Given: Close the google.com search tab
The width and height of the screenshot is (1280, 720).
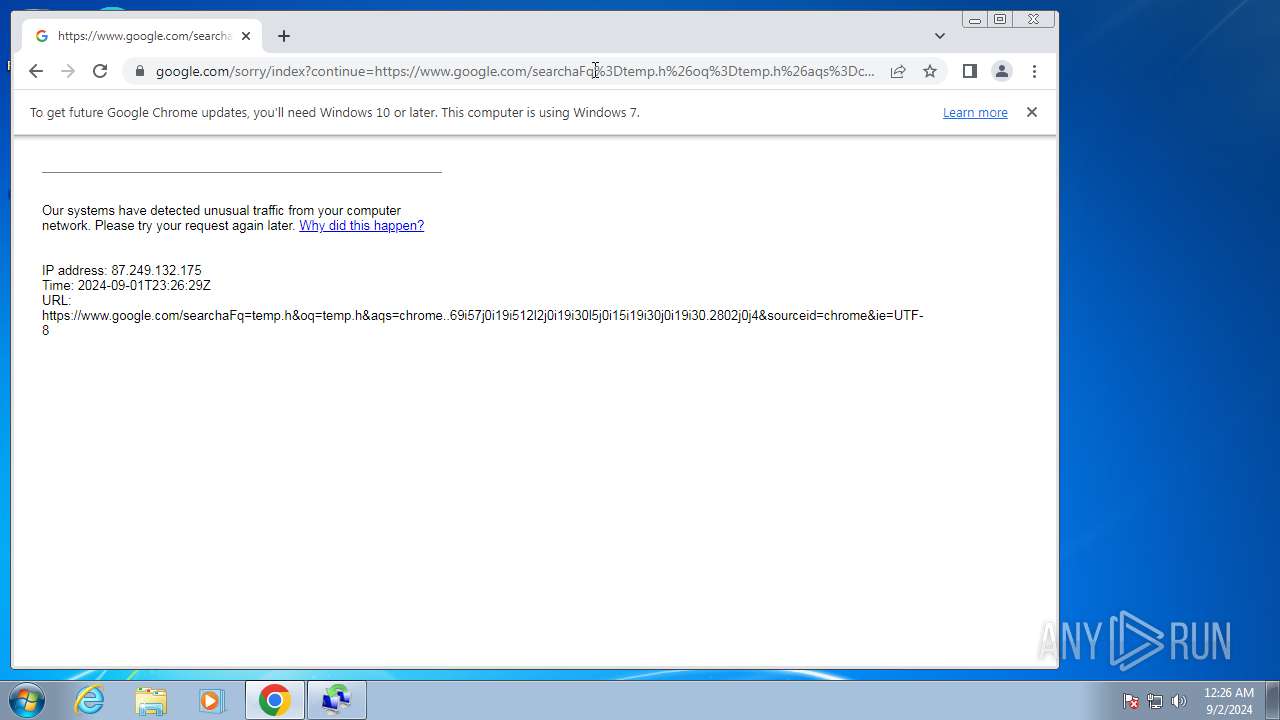Looking at the screenshot, I should pos(246,36).
